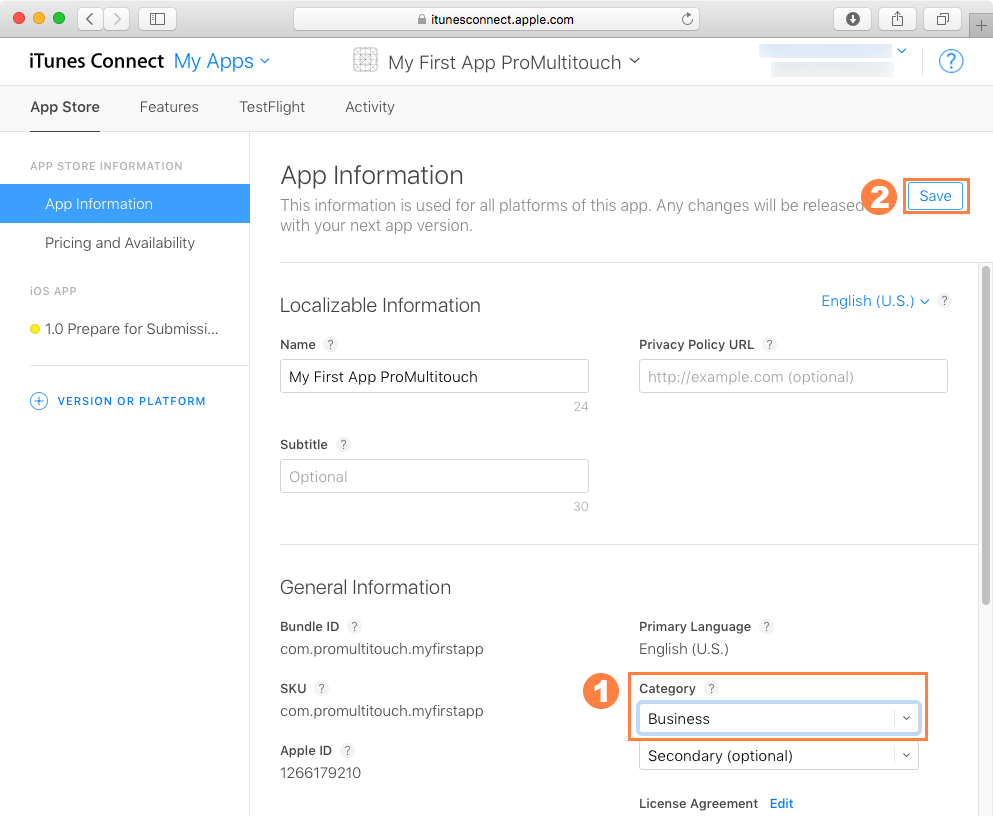The height and width of the screenshot is (820, 993).
Task: Open the account menu chevron
Action: pos(902,51)
